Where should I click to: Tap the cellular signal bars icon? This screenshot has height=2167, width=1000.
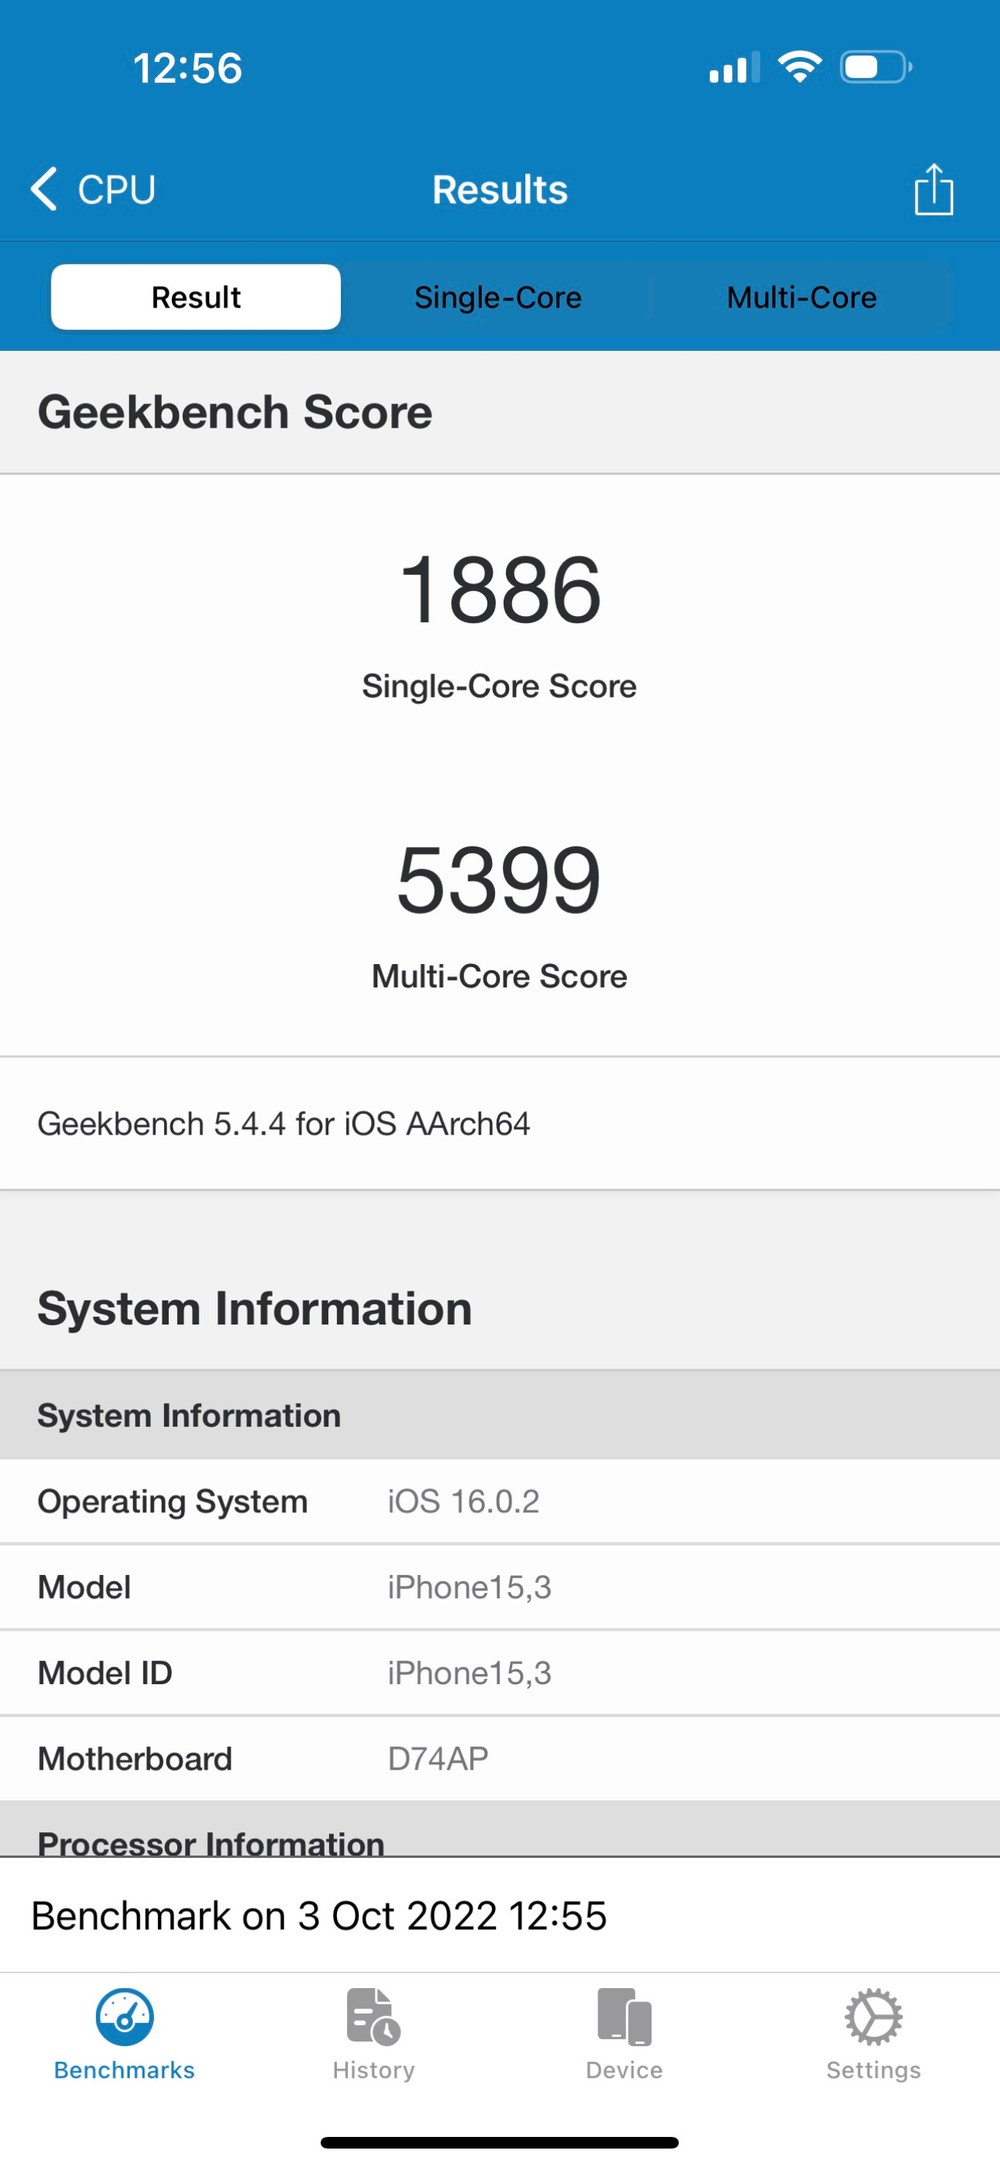pyautogui.click(x=734, y=68)
